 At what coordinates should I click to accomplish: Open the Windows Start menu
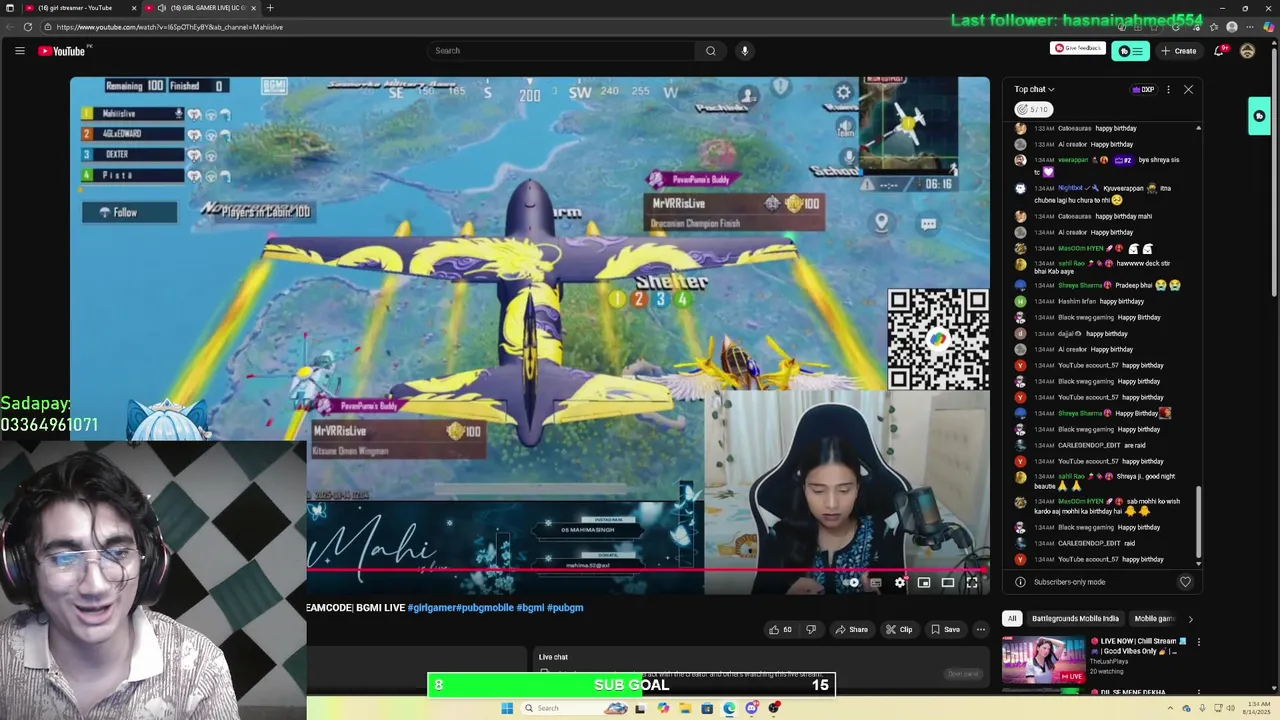[507, 708]
